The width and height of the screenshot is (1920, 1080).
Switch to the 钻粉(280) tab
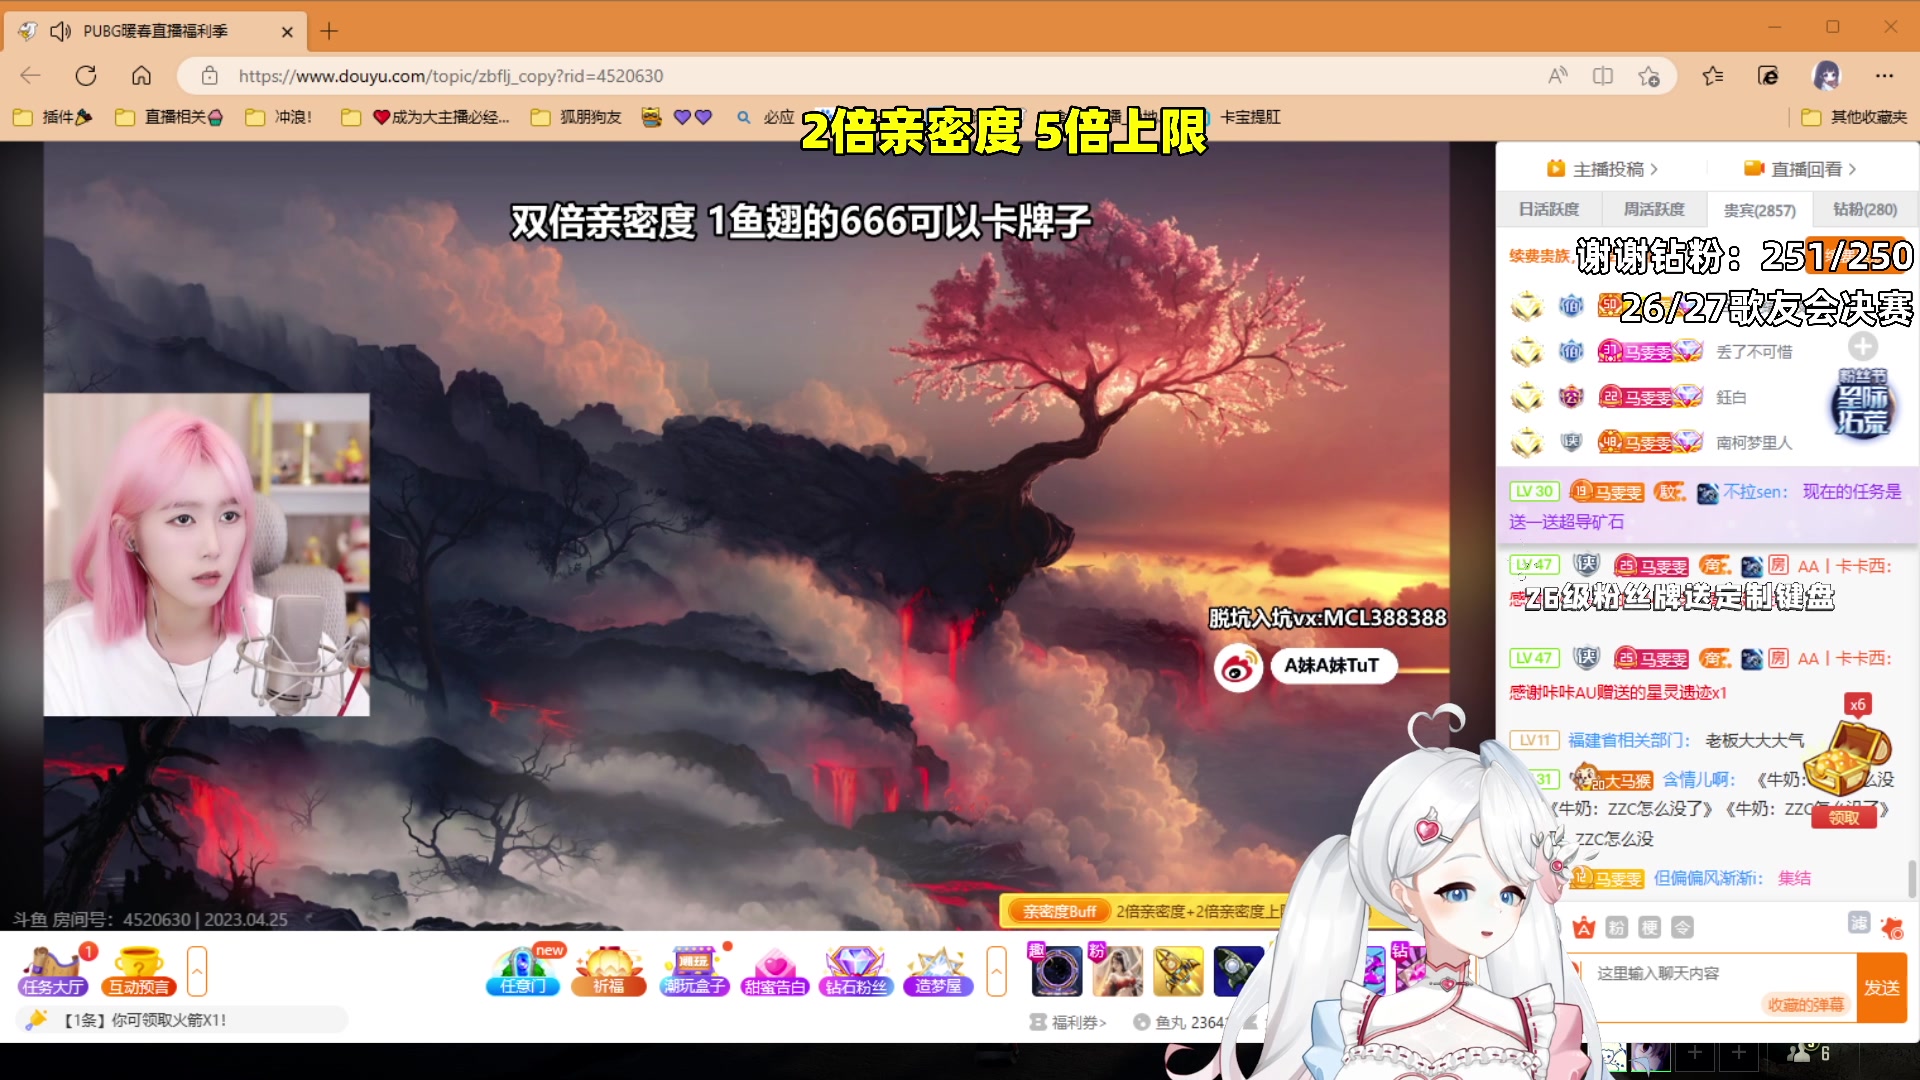tap(1862, 209)
